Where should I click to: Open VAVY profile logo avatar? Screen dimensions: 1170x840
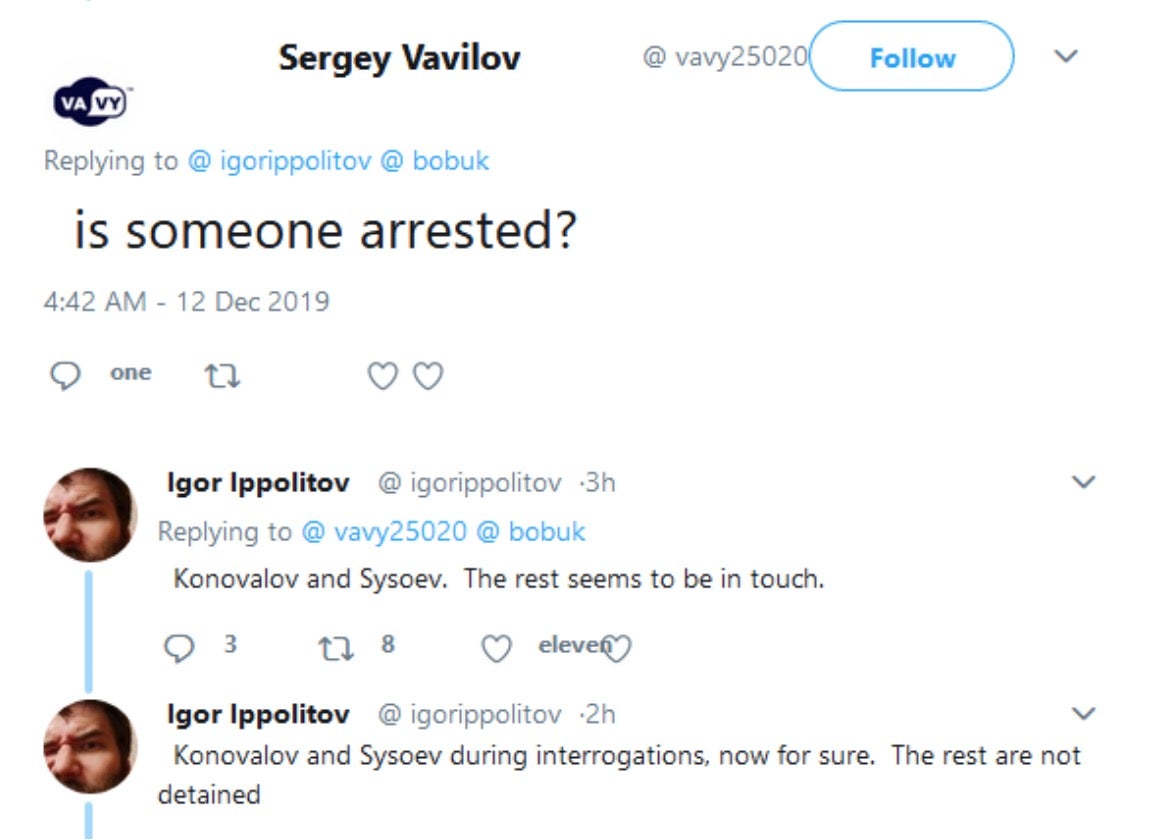(x=92, y=102)
